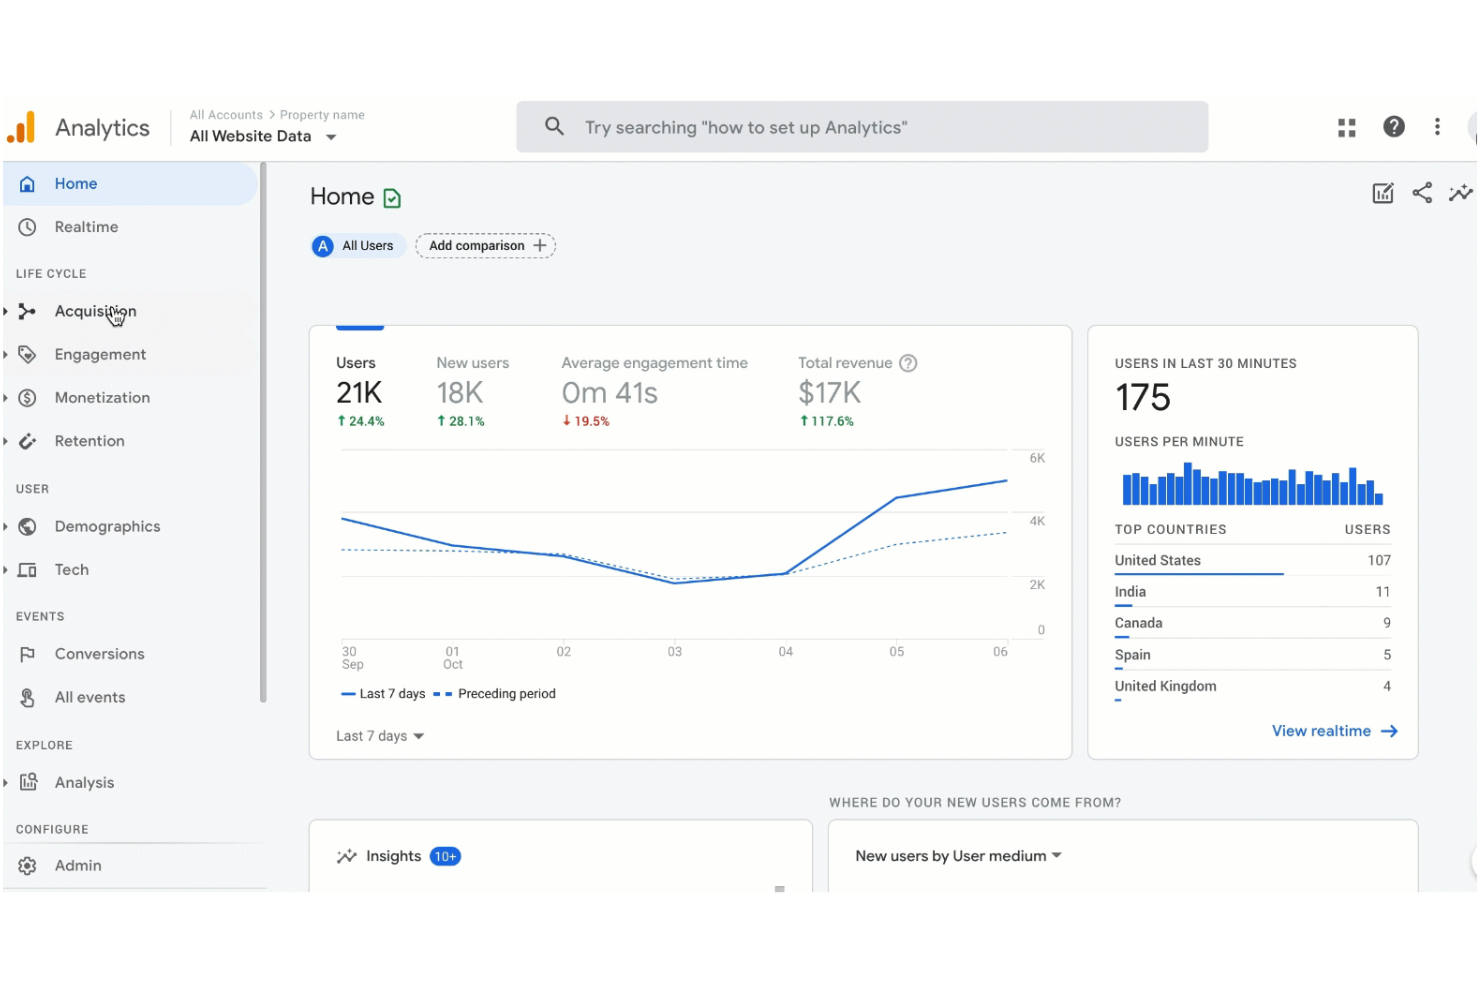This screenshot has height=987, width=1480.
Task: Open the apps grid icon
Action: pos(1347,127)
